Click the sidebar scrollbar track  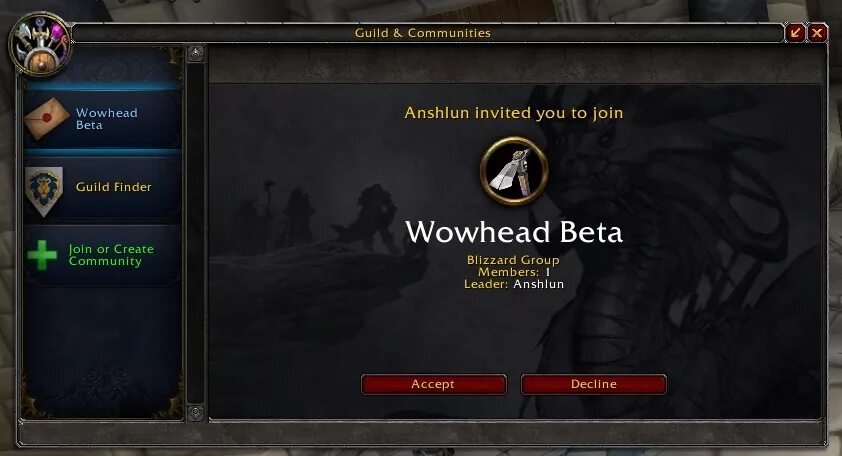click(x=195, y=233)
